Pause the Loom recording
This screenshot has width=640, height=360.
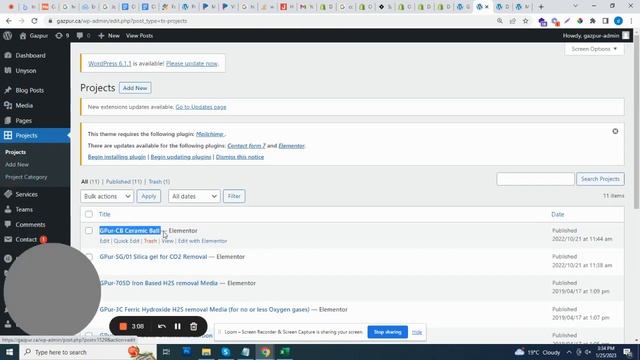click(x=178, y=327)
